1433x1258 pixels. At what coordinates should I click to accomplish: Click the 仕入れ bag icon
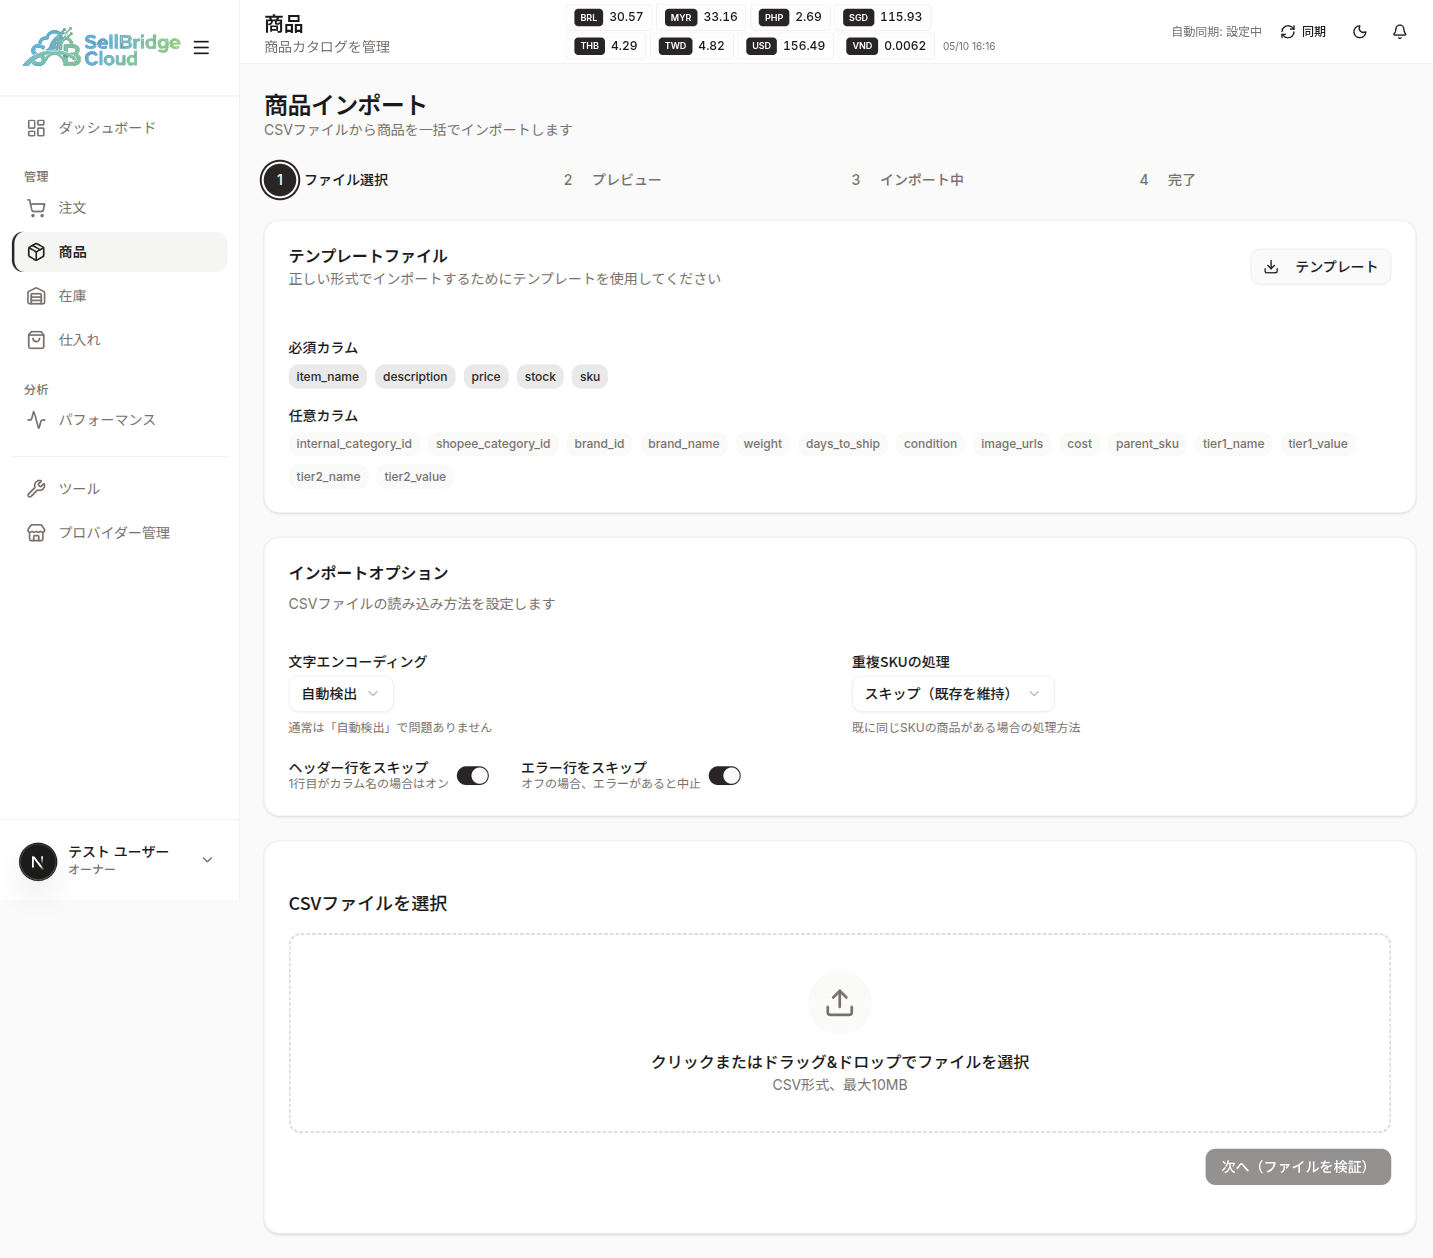tap(36, 340)
